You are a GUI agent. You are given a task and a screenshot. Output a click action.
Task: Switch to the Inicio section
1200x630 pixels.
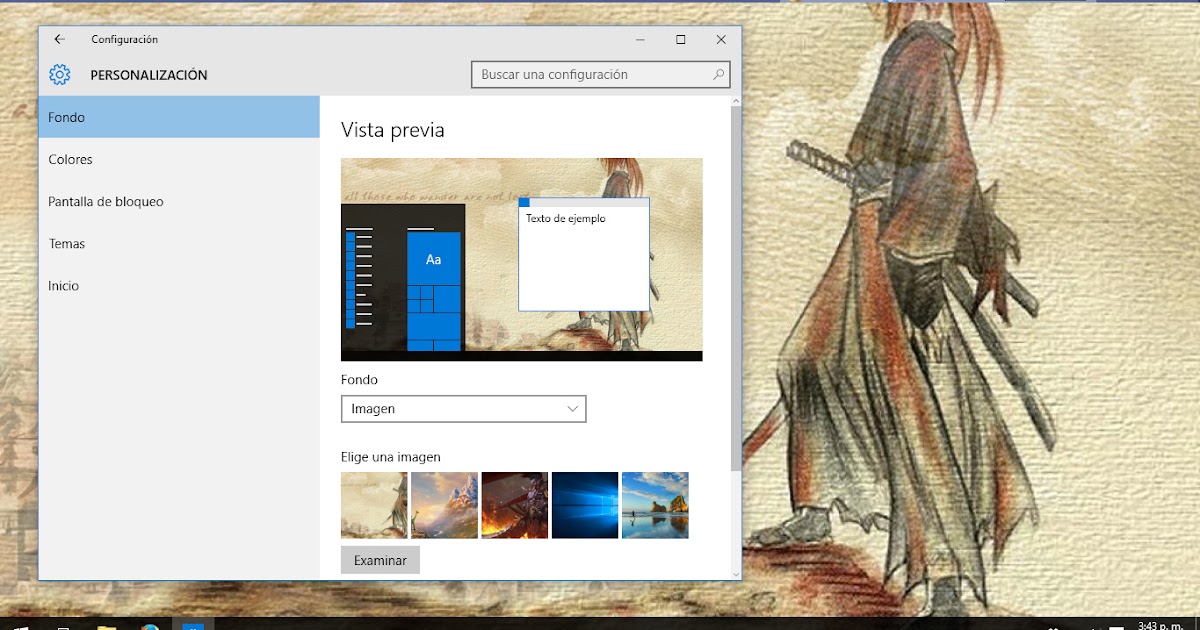pos(179,285)
